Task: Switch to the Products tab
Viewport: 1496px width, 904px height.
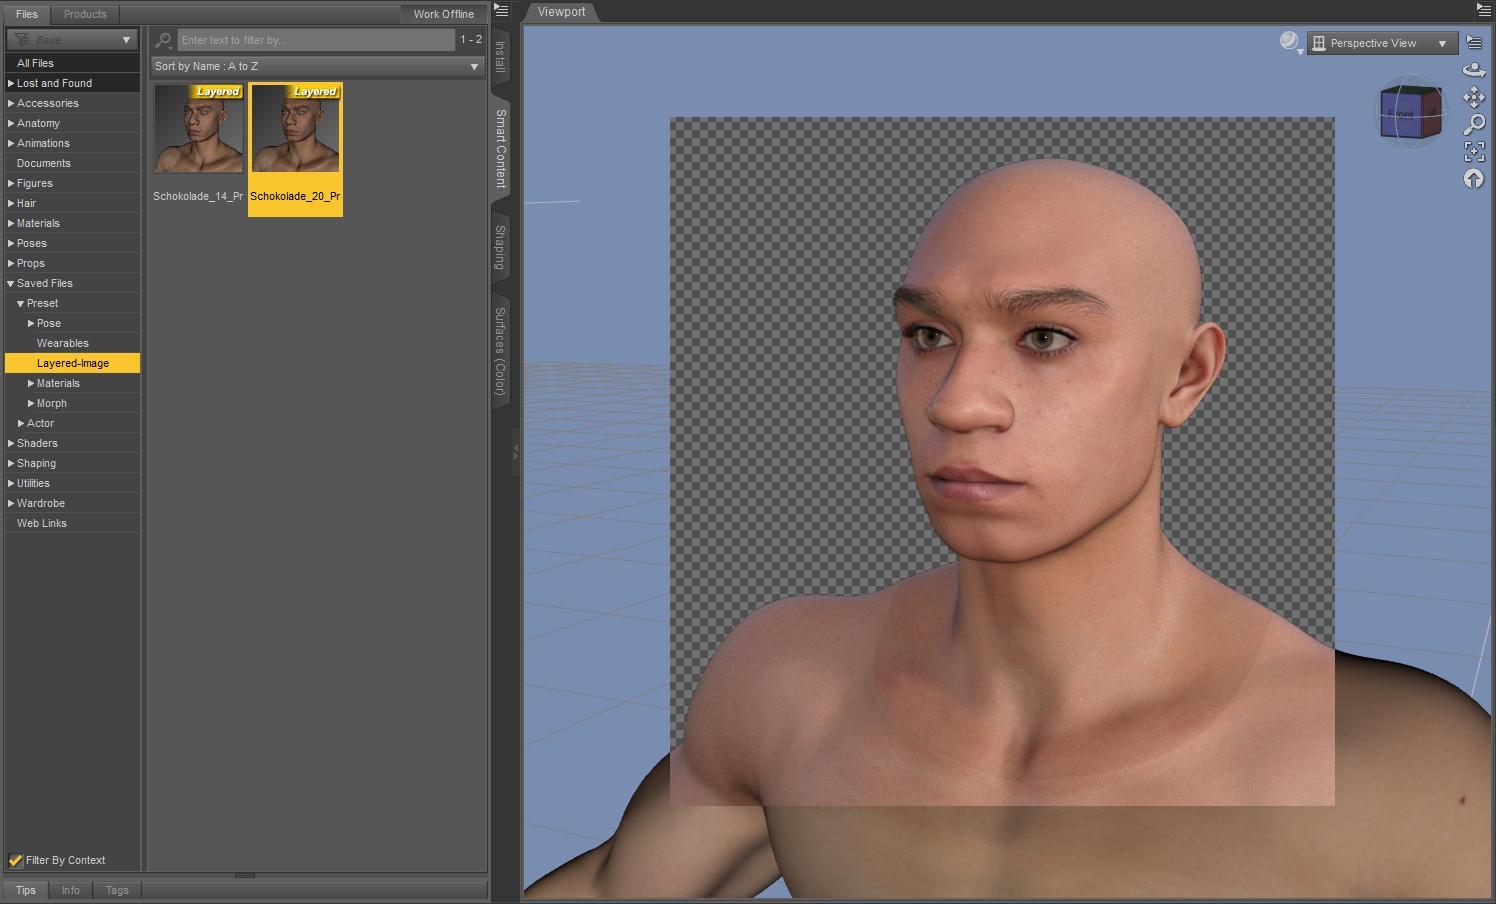Action: pos(85,14)
